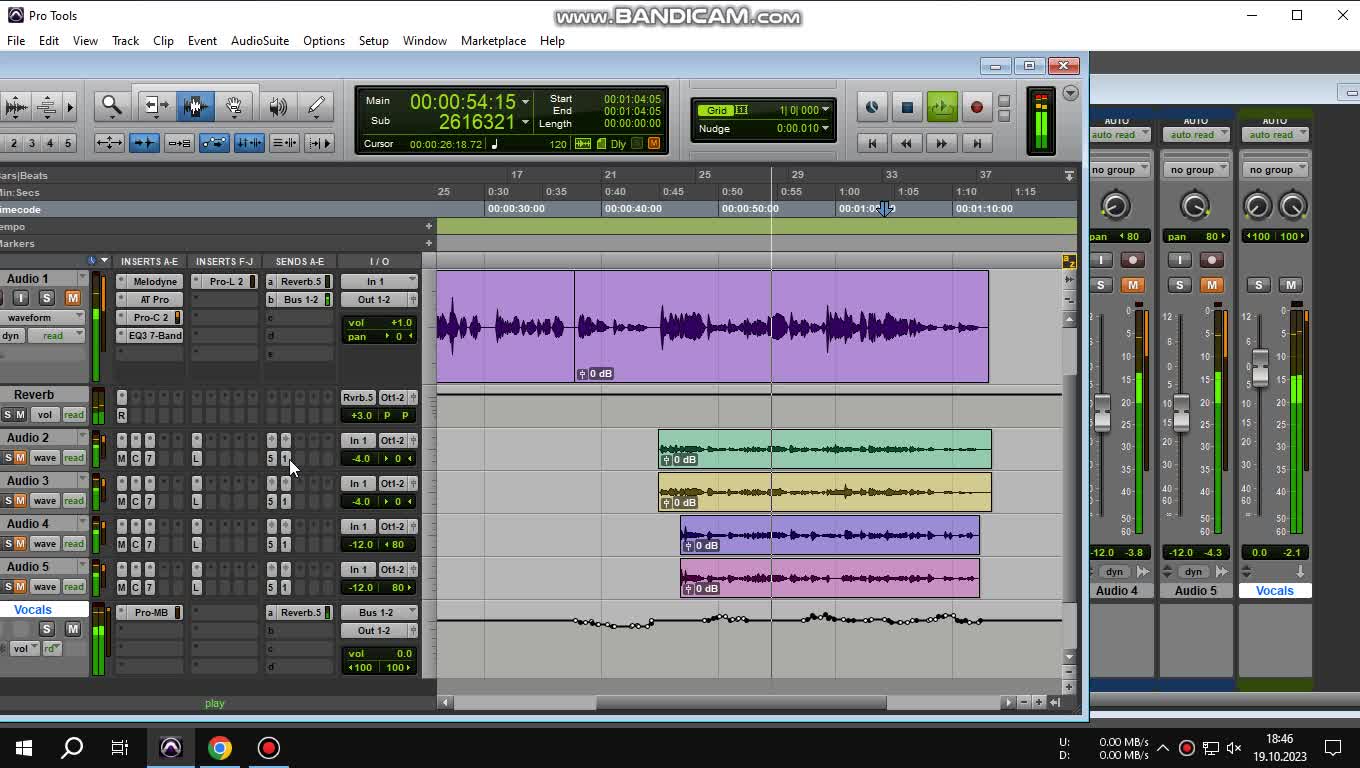1360x768 pixels.
Task: Open the Melodyne insert on Audio 1
Action: pos(154,282)
